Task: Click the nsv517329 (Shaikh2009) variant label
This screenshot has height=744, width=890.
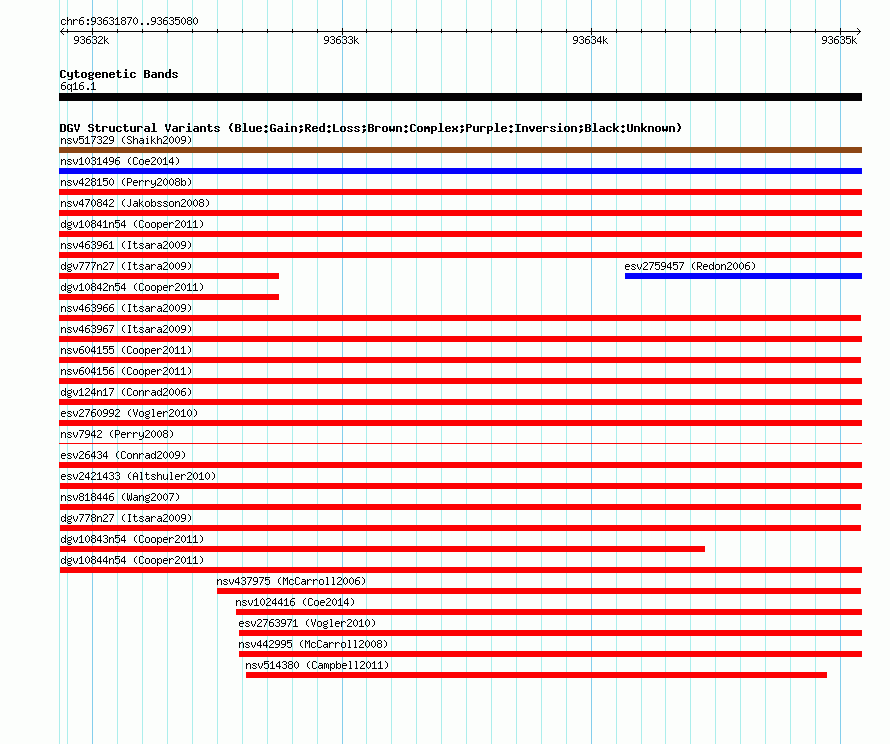Action: [126, 140]
